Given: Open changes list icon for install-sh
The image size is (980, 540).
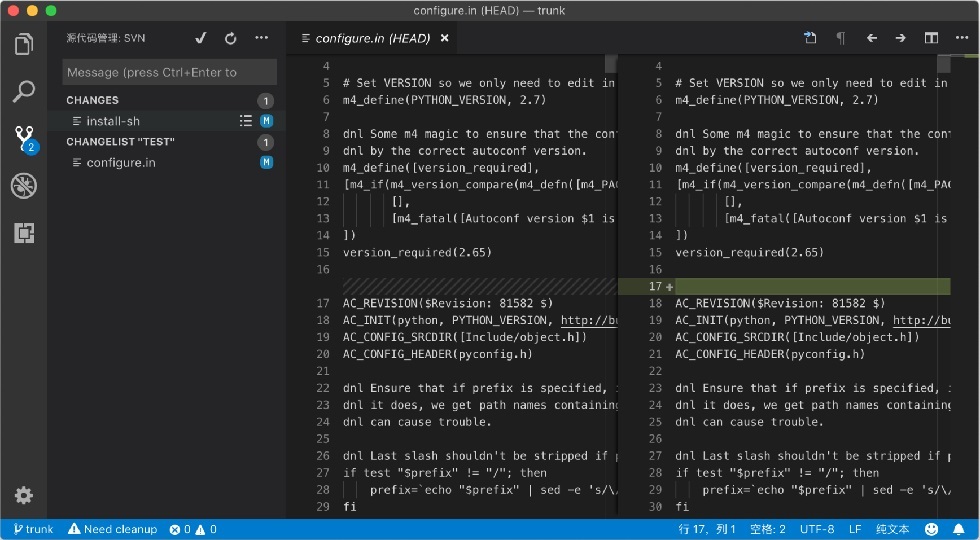Looking at the screenshot, I should click(246, 121).
